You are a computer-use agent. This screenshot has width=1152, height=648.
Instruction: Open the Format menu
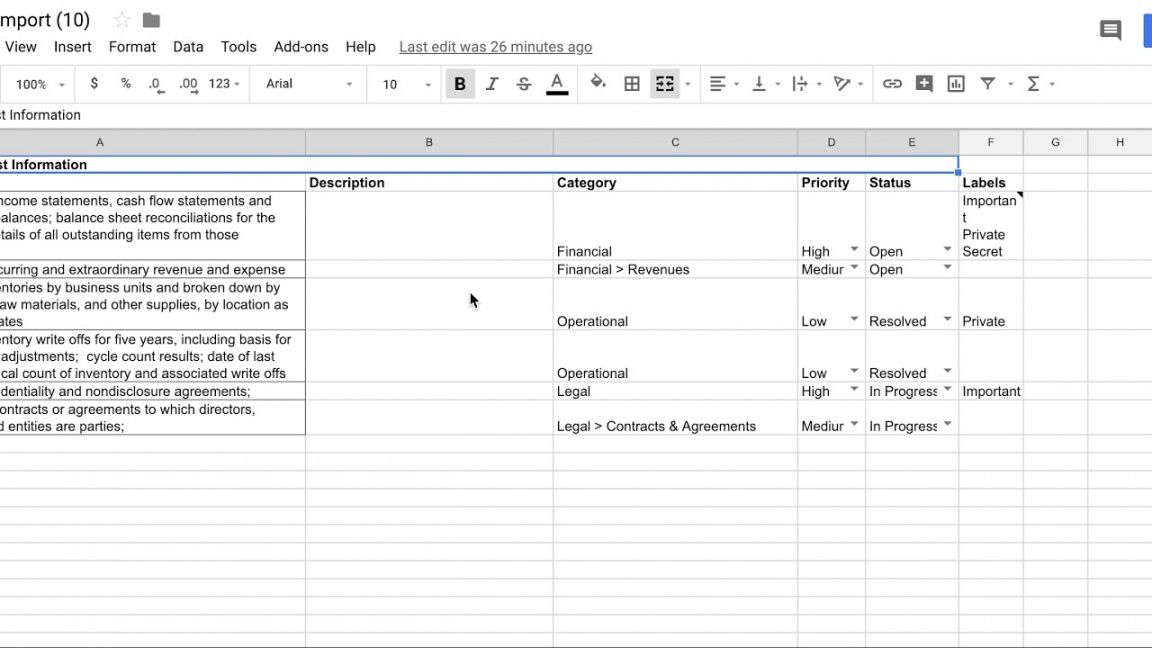tap(132, 47)
